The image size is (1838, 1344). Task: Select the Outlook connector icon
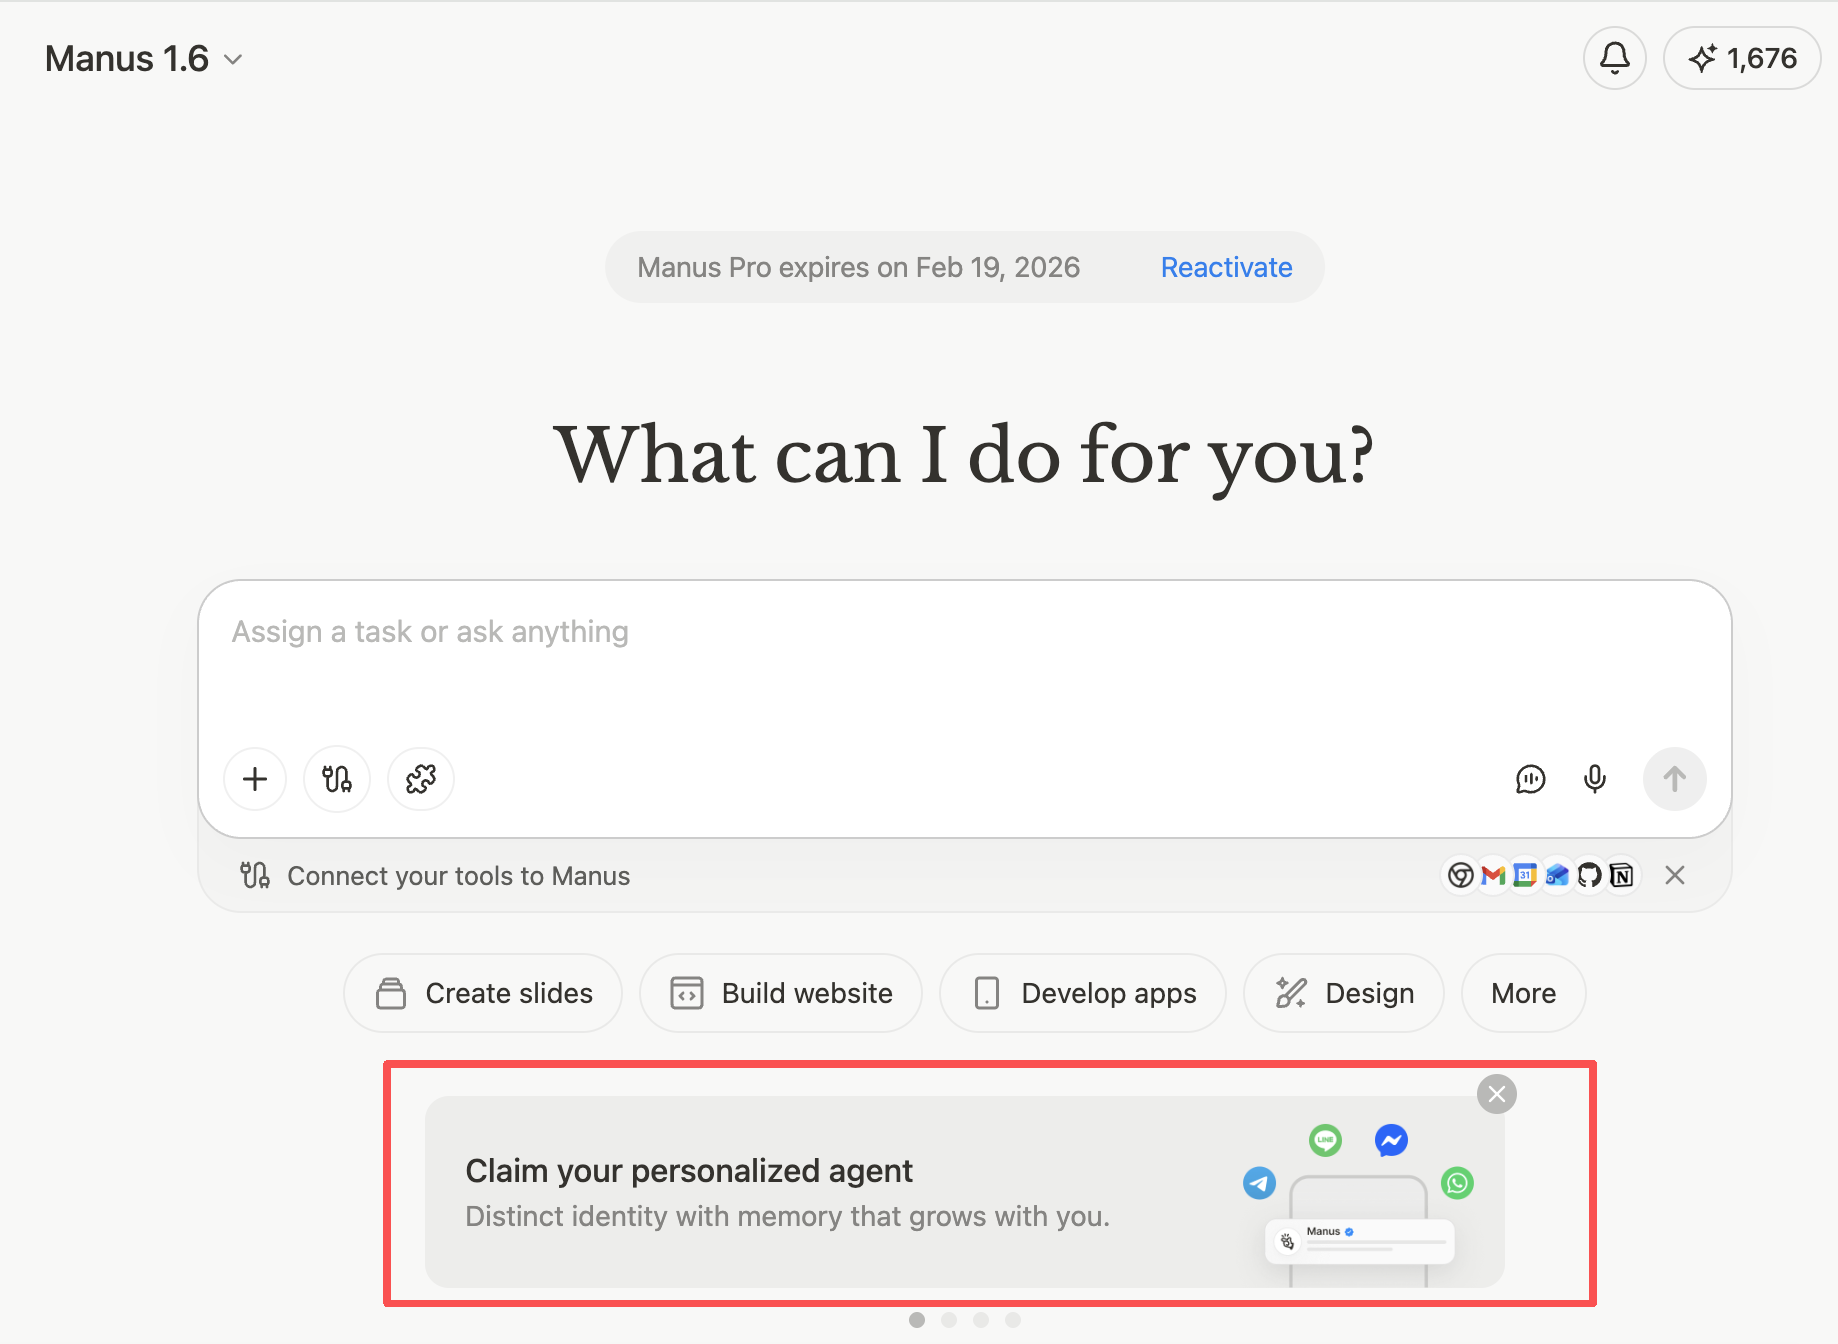[x=1557, y=876]
